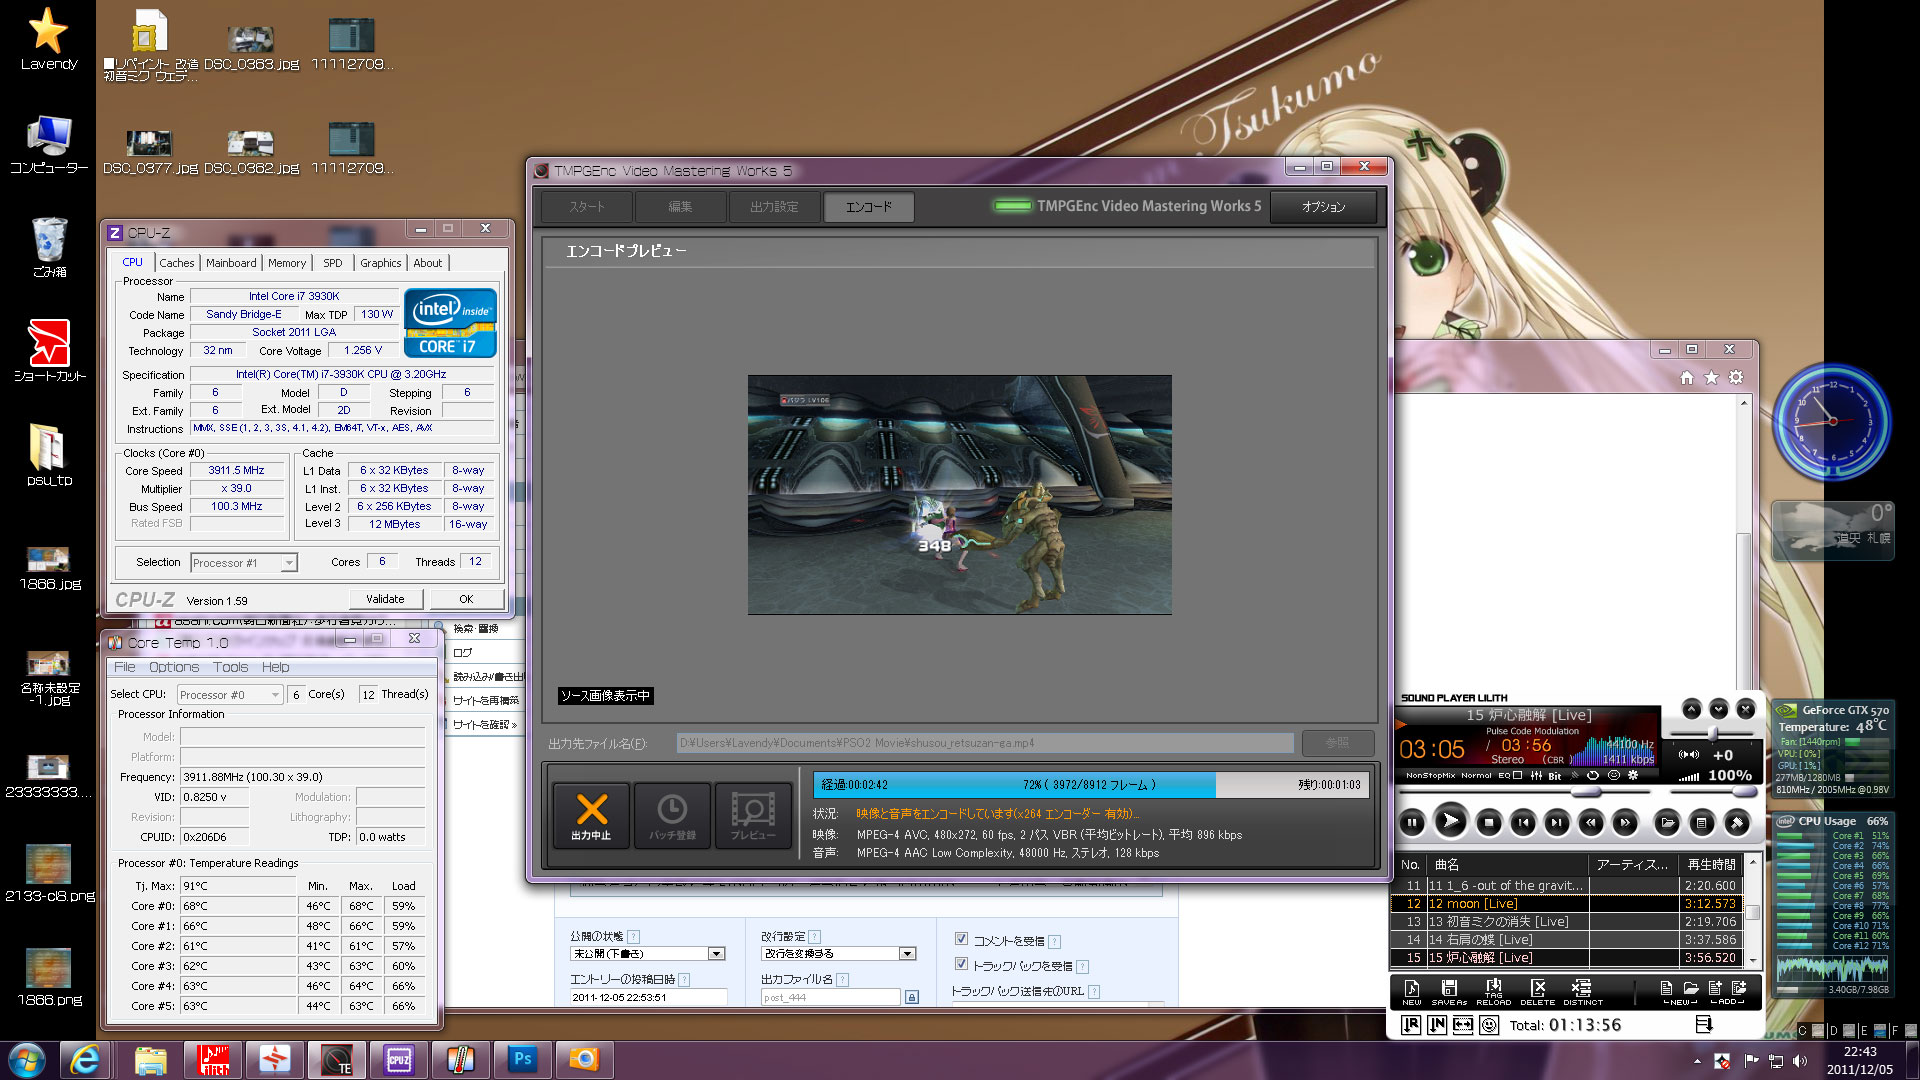Image resolution: width=1920 pixels, height=1080 pixels.
Task: Open the Graphics tab in CPU-Z
Action: coord(381,263)
